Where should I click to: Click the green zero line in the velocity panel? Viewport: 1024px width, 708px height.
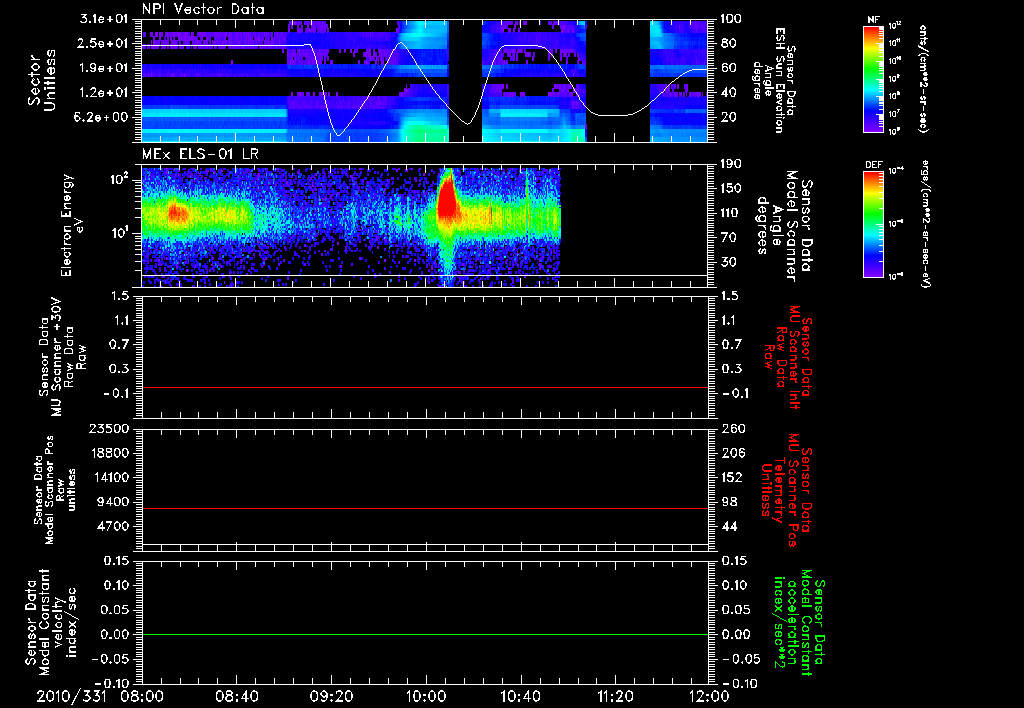click(x=425, y=634)
